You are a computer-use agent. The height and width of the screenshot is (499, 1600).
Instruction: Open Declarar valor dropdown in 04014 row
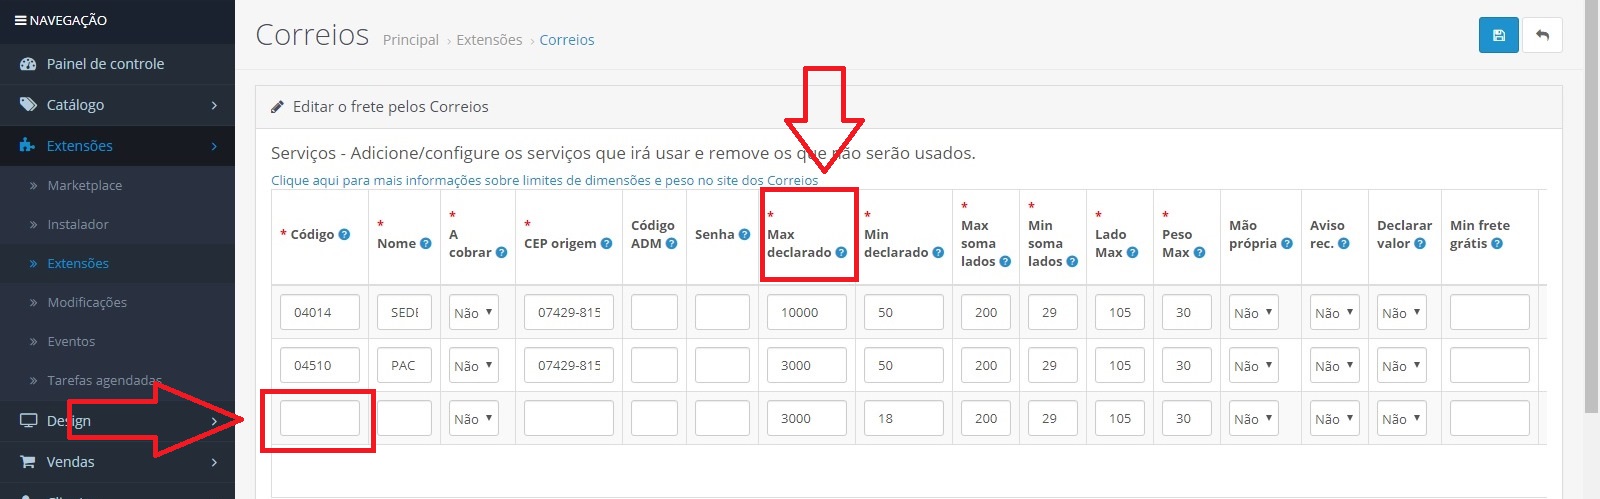[x=1402, y=312]
